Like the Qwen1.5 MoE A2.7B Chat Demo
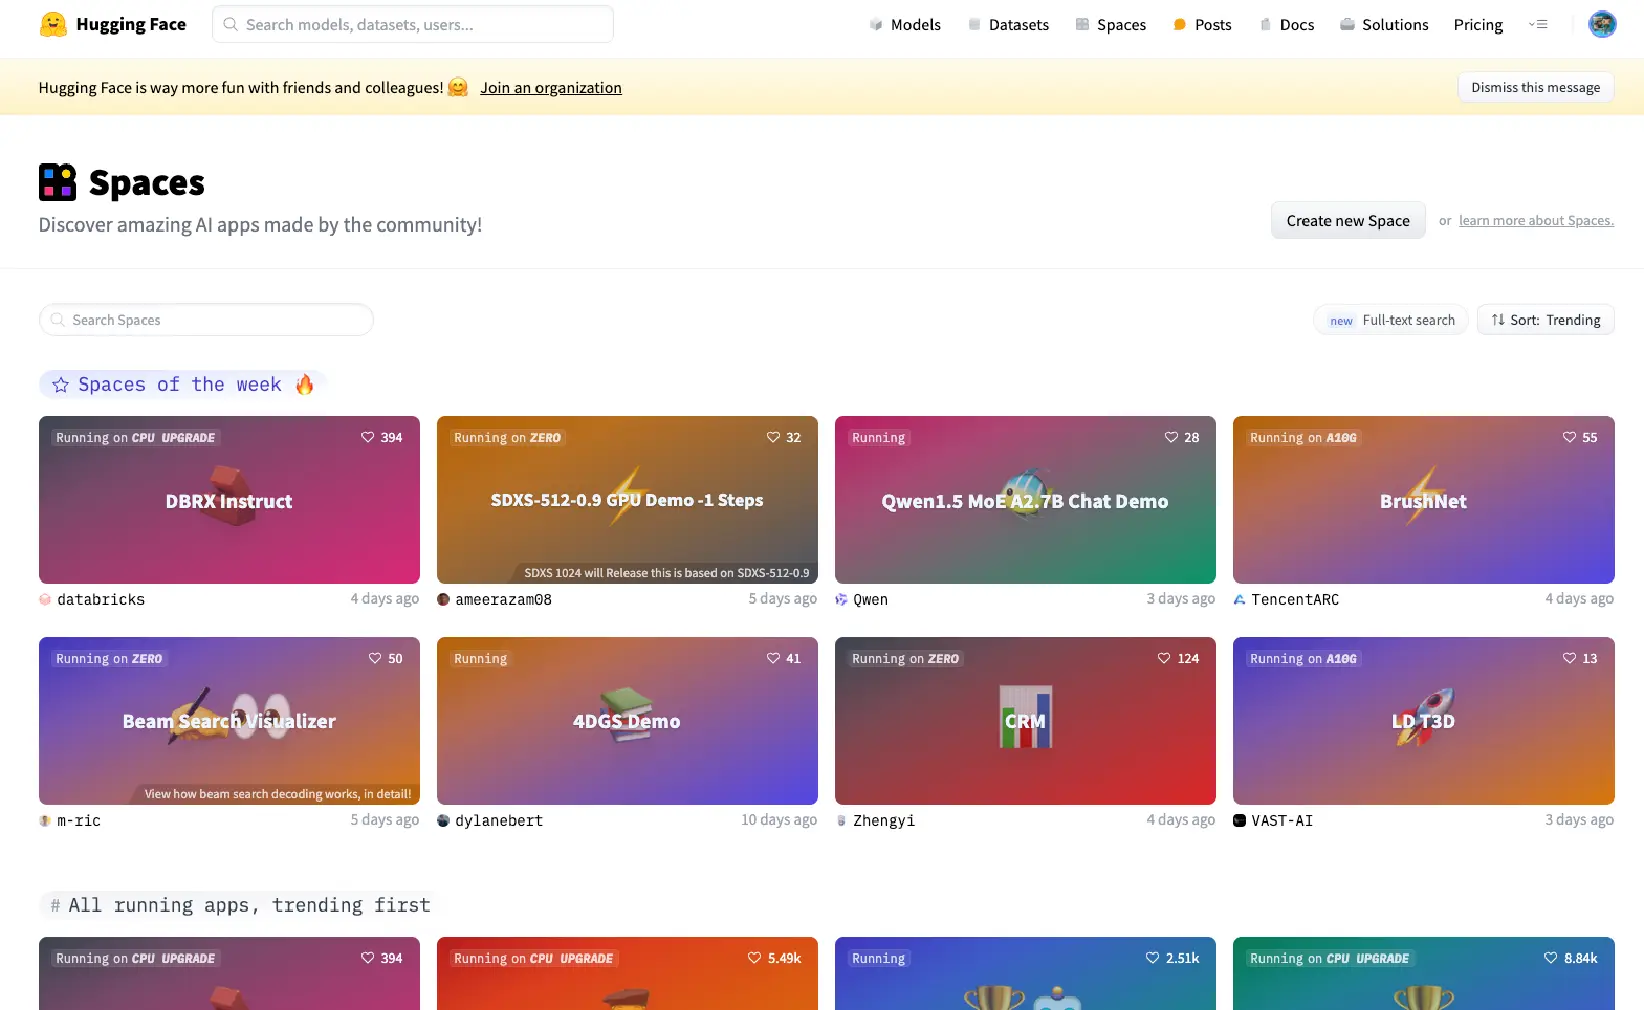Screen dimensions: 1644x1010 tap(1171, 437)
